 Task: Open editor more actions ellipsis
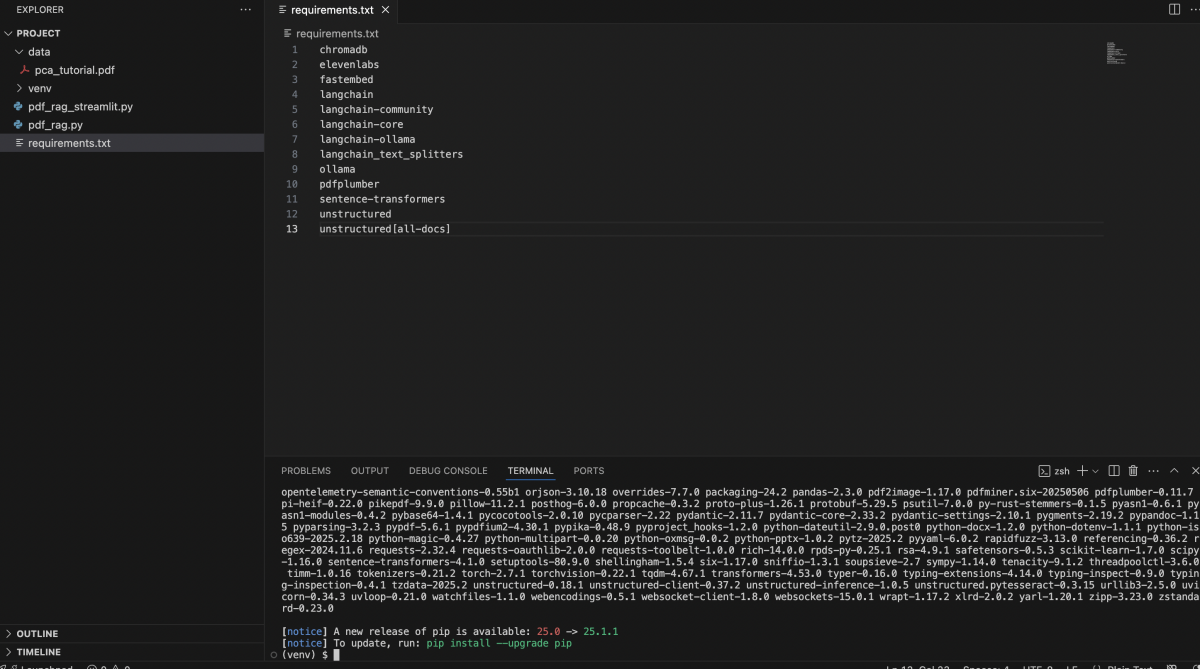click(x=1194, y=9)
